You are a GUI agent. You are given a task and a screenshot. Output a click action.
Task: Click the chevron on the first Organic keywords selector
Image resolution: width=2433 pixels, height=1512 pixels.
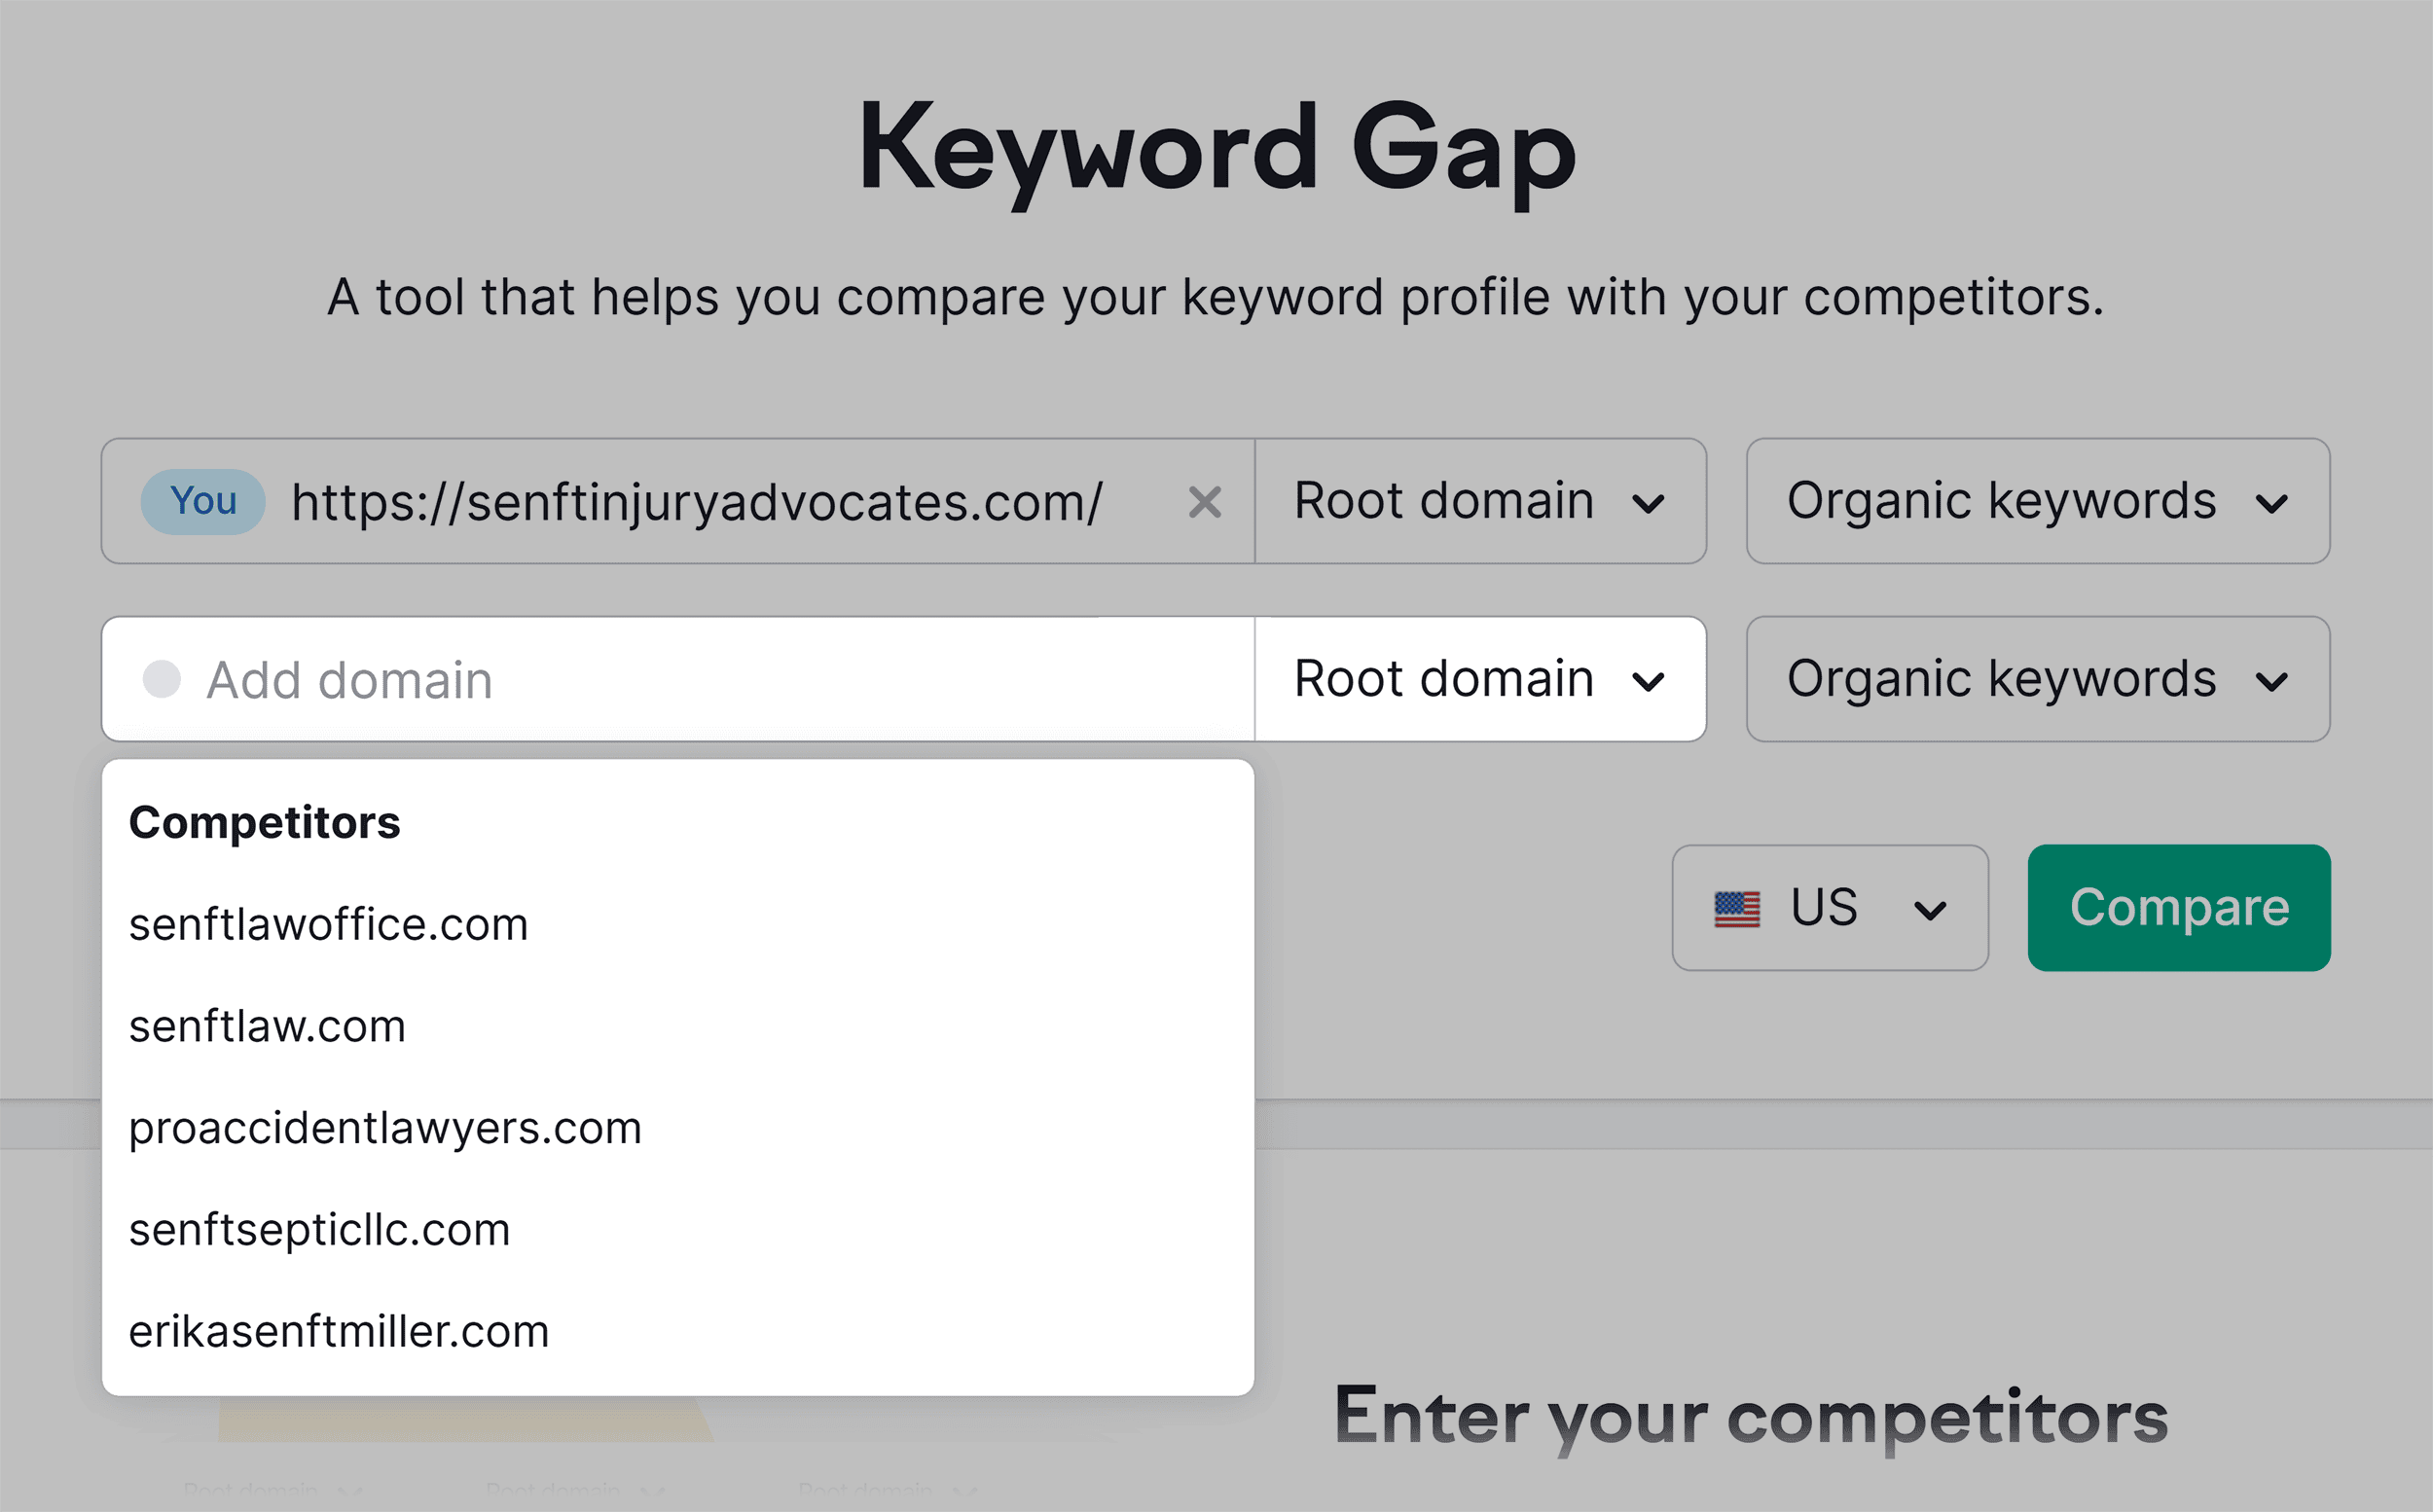2272,502
